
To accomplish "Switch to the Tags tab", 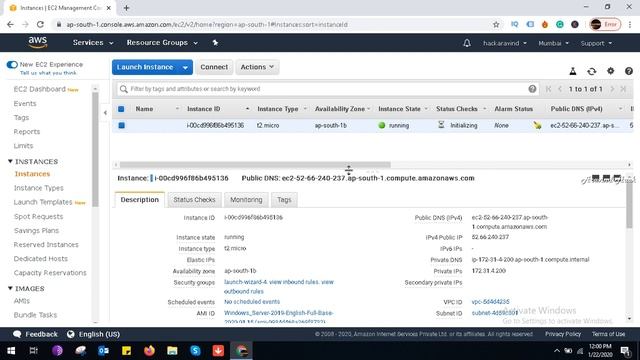I will pyautogui.click(x=284, y=200).
